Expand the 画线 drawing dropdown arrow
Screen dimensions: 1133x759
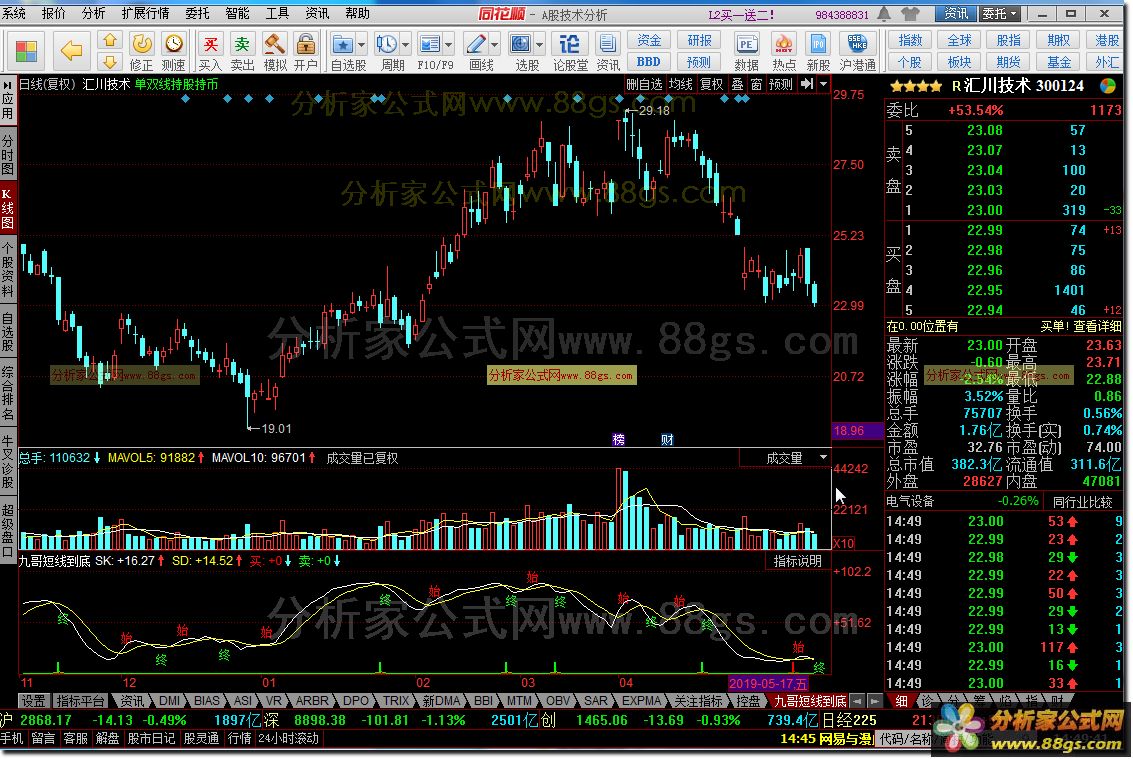pos(495,45)
